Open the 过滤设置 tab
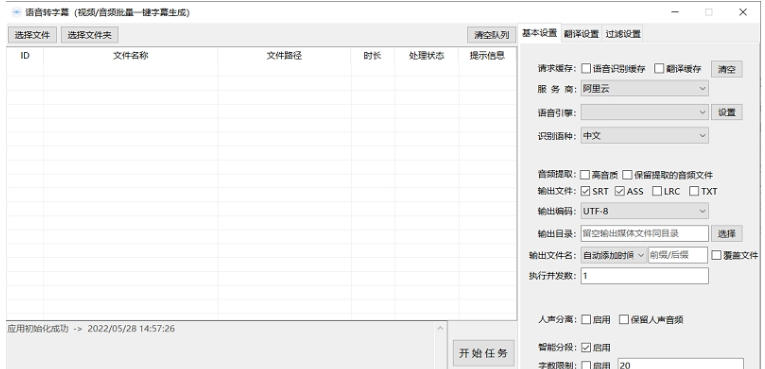The width and height of the screenshot is (765, 369). (x=623, y=34)
